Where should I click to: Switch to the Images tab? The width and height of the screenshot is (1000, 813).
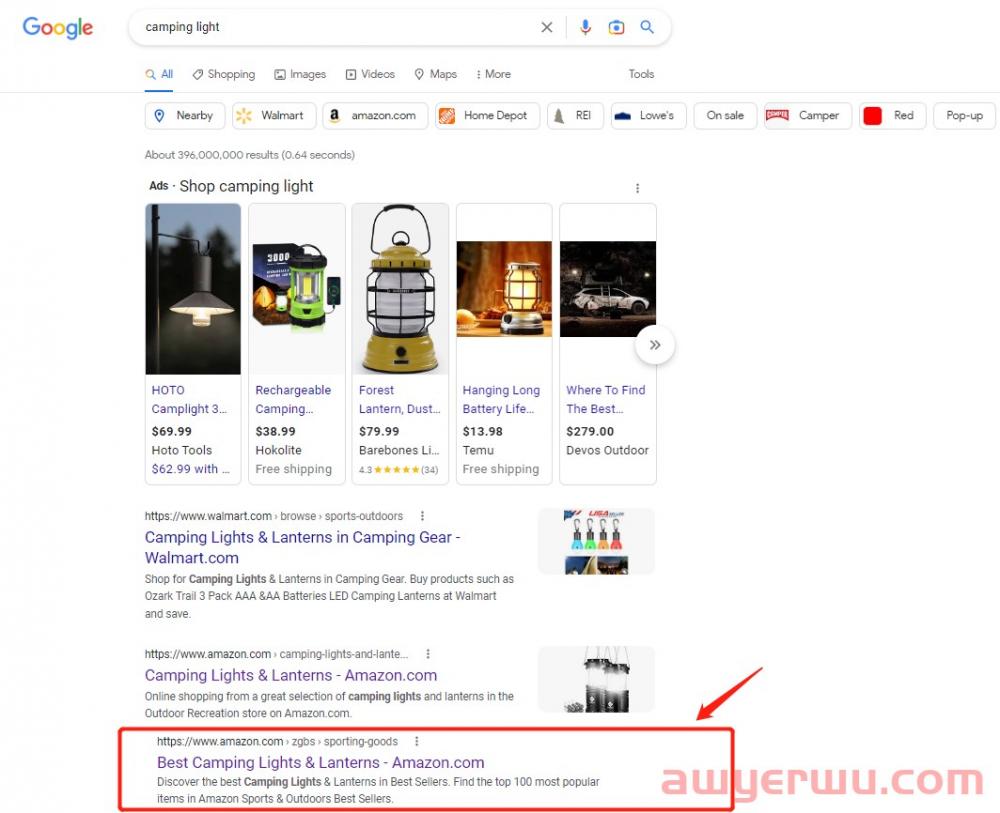(x=301, y=74)
